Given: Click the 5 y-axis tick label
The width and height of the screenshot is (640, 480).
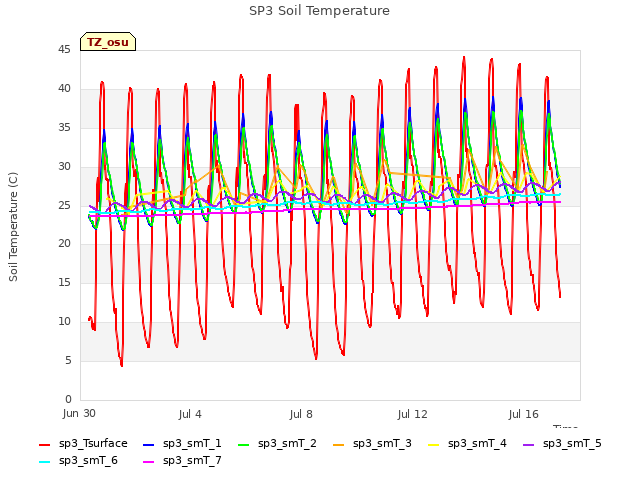Looking at the screenshot, I should 68,360.
